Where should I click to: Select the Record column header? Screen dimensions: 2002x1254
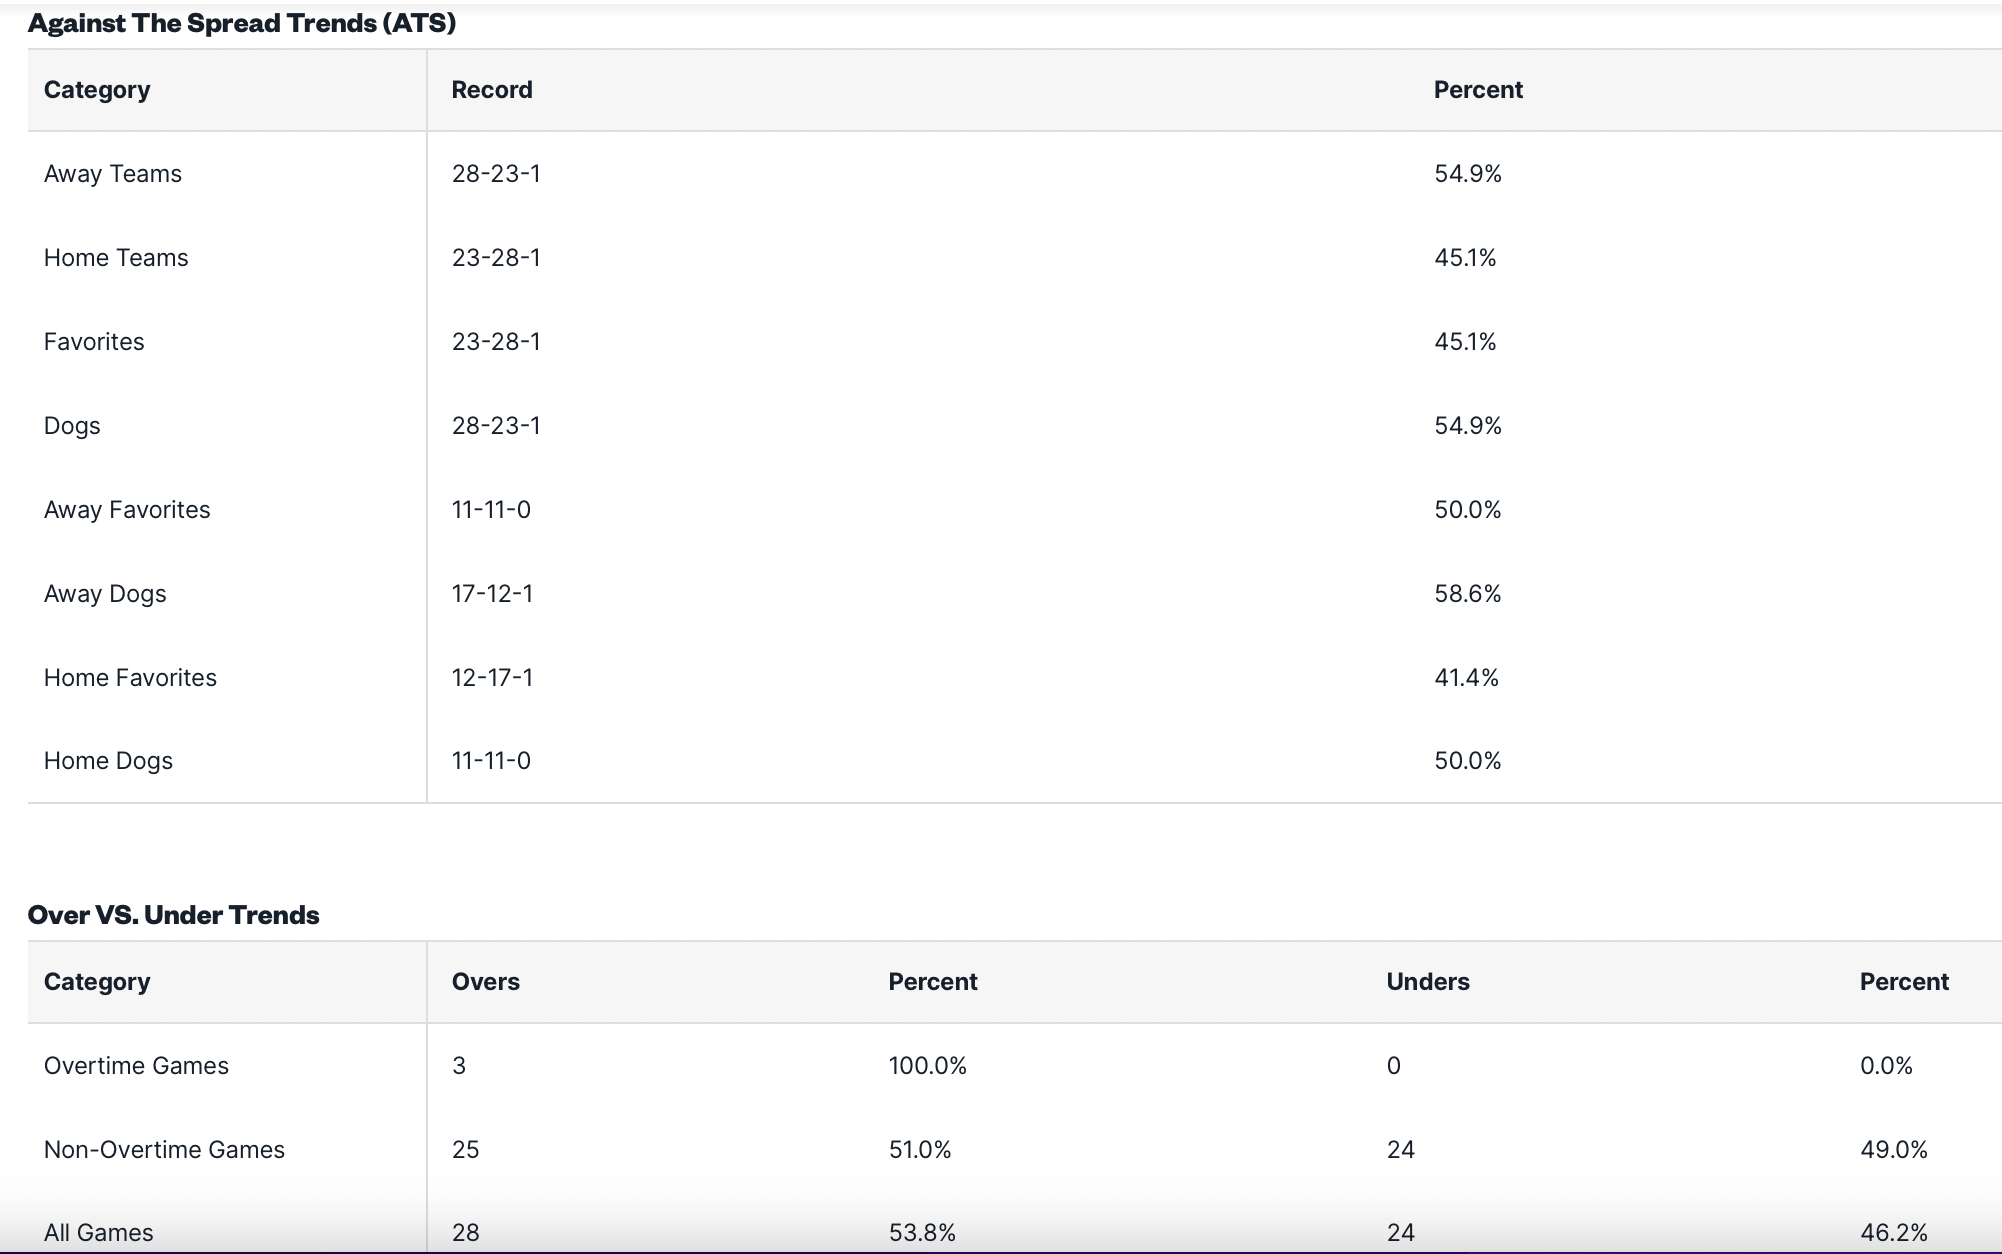click(492, 90)
